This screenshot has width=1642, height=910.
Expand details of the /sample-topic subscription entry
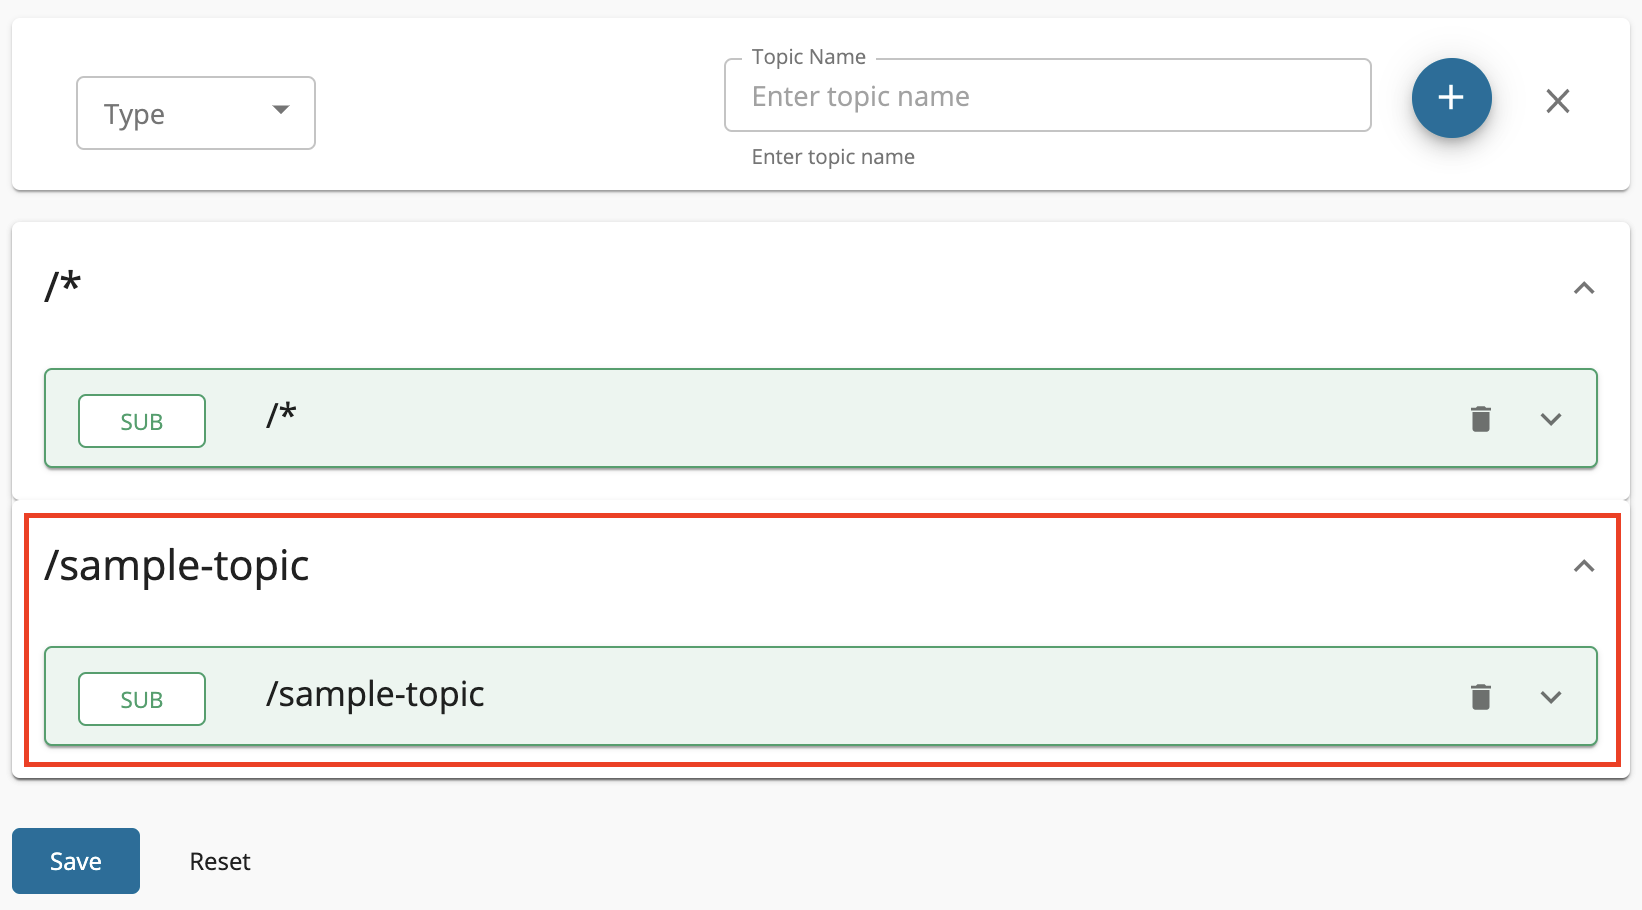[x=1551, y=697]
